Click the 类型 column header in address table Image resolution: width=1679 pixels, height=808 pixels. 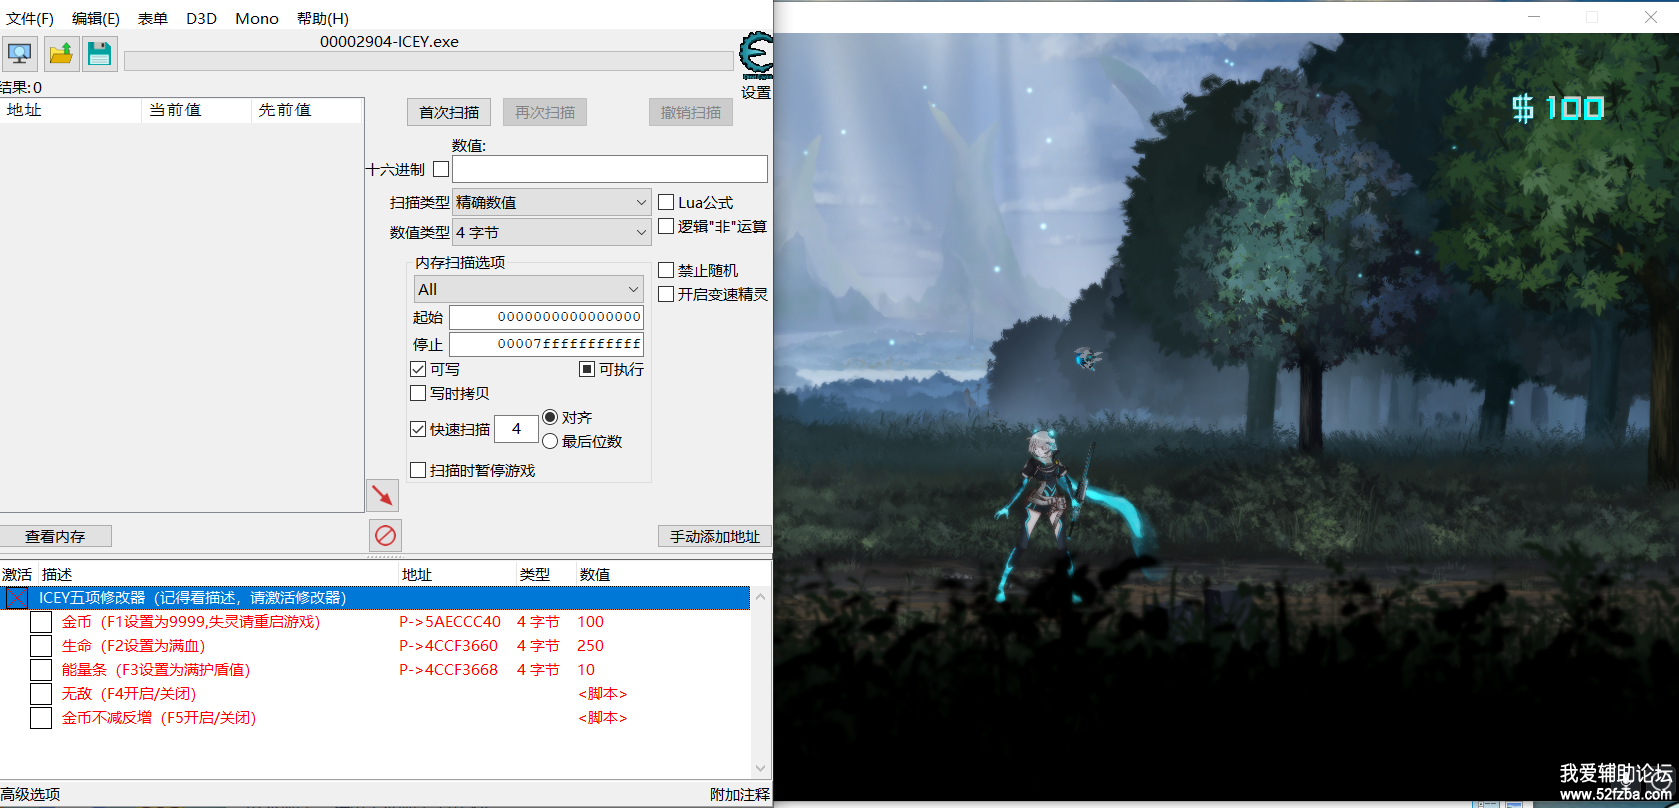point(545,574)
